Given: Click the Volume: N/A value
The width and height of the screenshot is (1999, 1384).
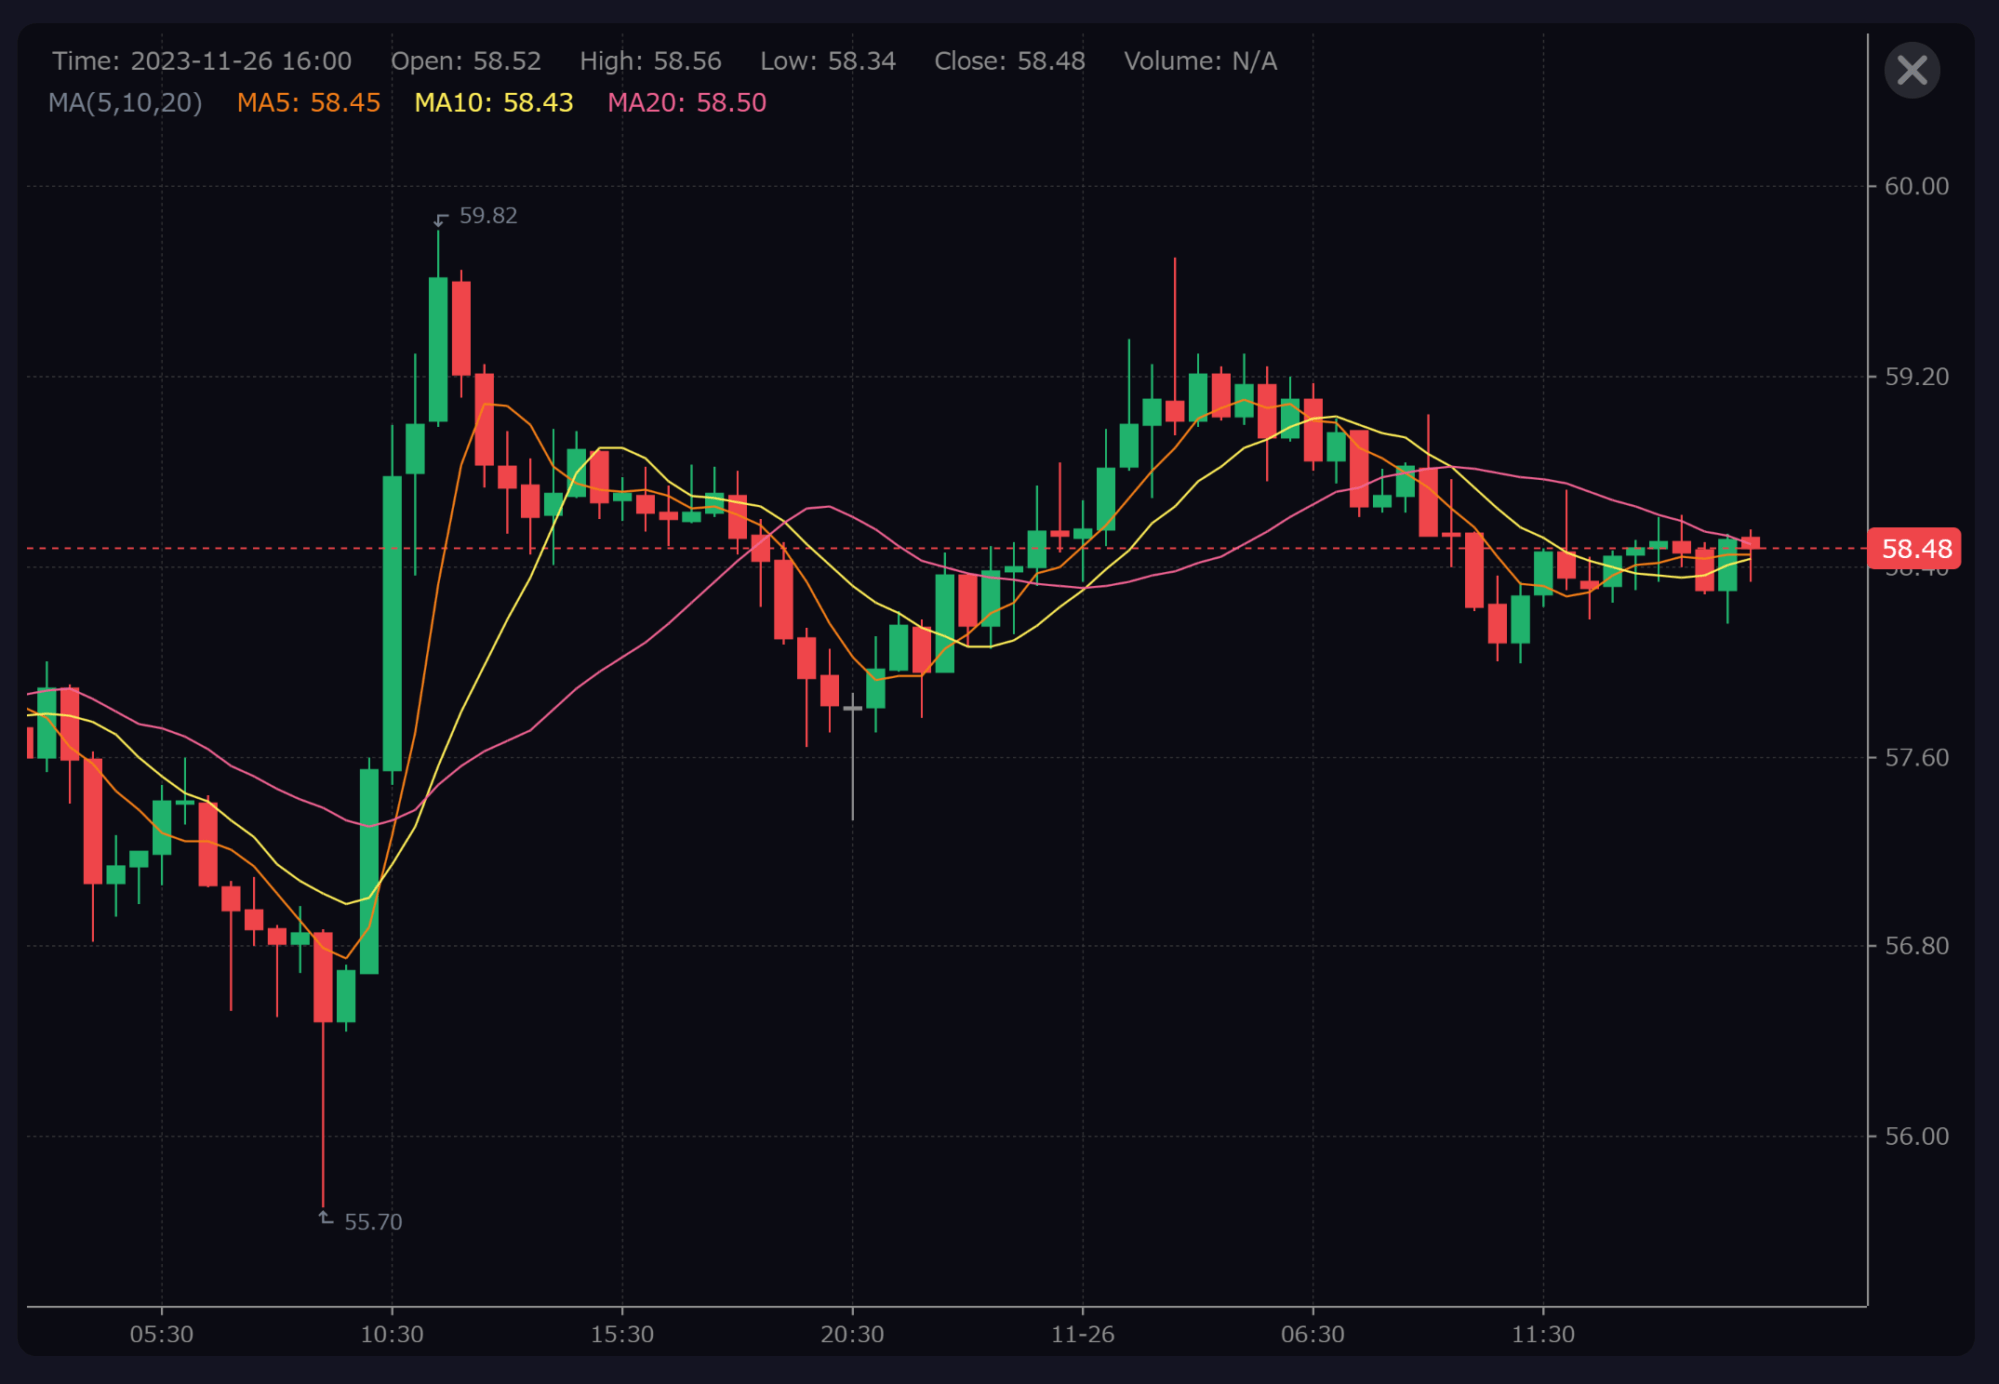Looking at the screenshot, I should coord(1201,61).
